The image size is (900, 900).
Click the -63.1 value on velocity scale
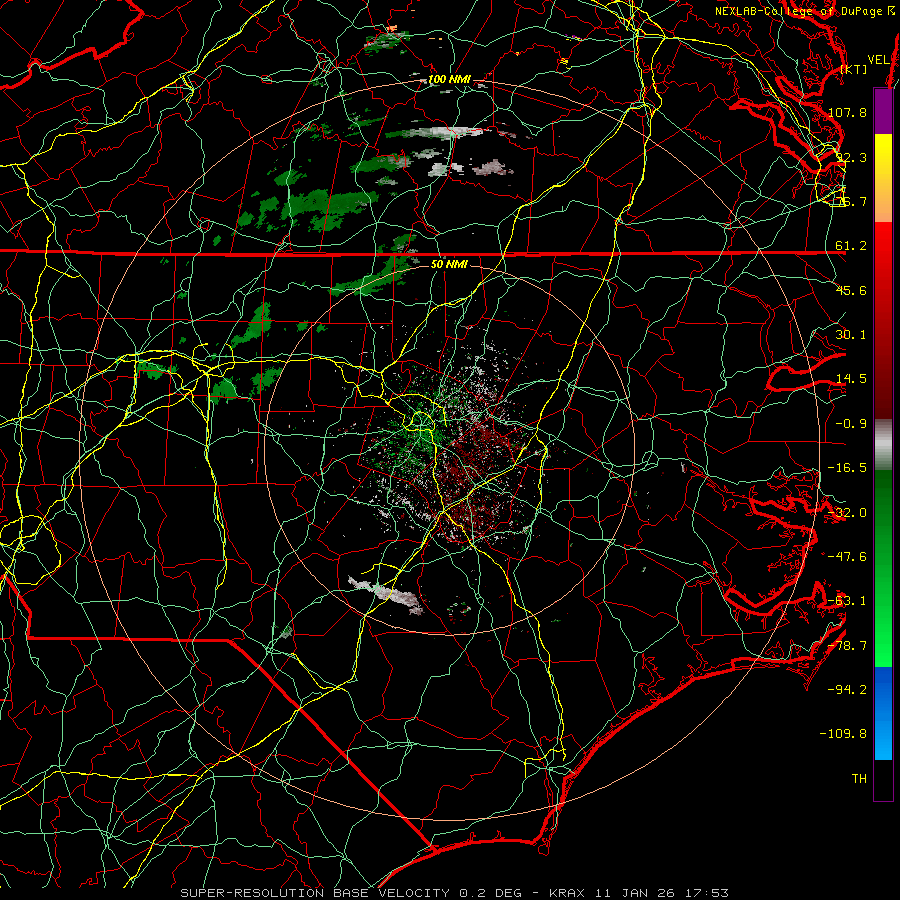[847, 601]
